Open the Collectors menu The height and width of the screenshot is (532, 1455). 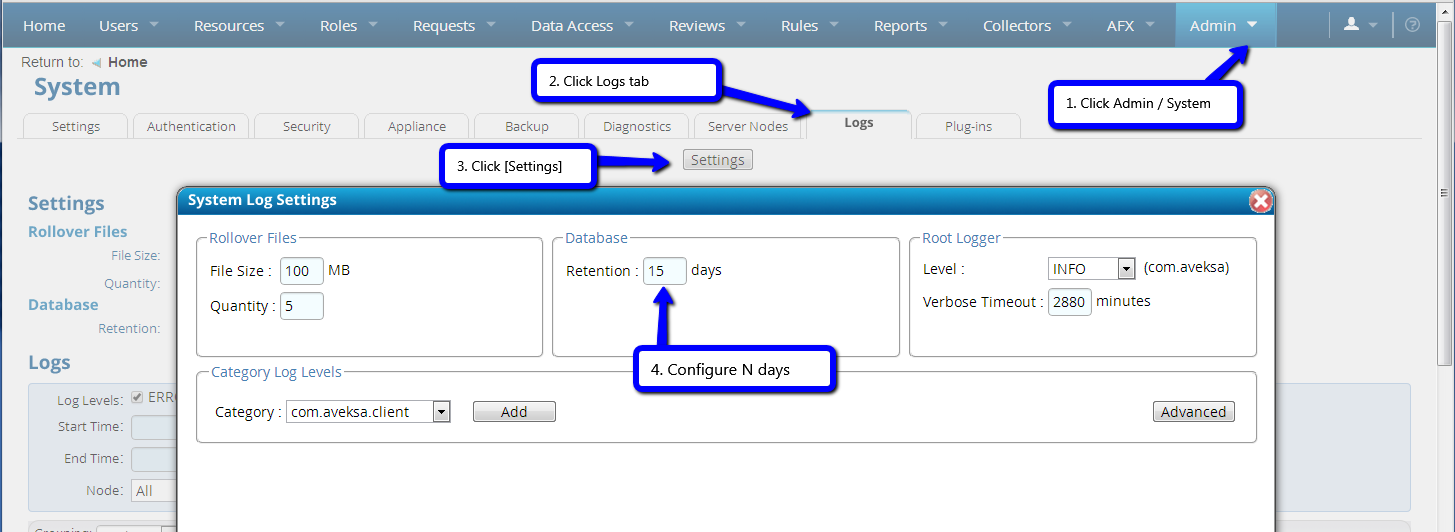[x=1027, y=26]
